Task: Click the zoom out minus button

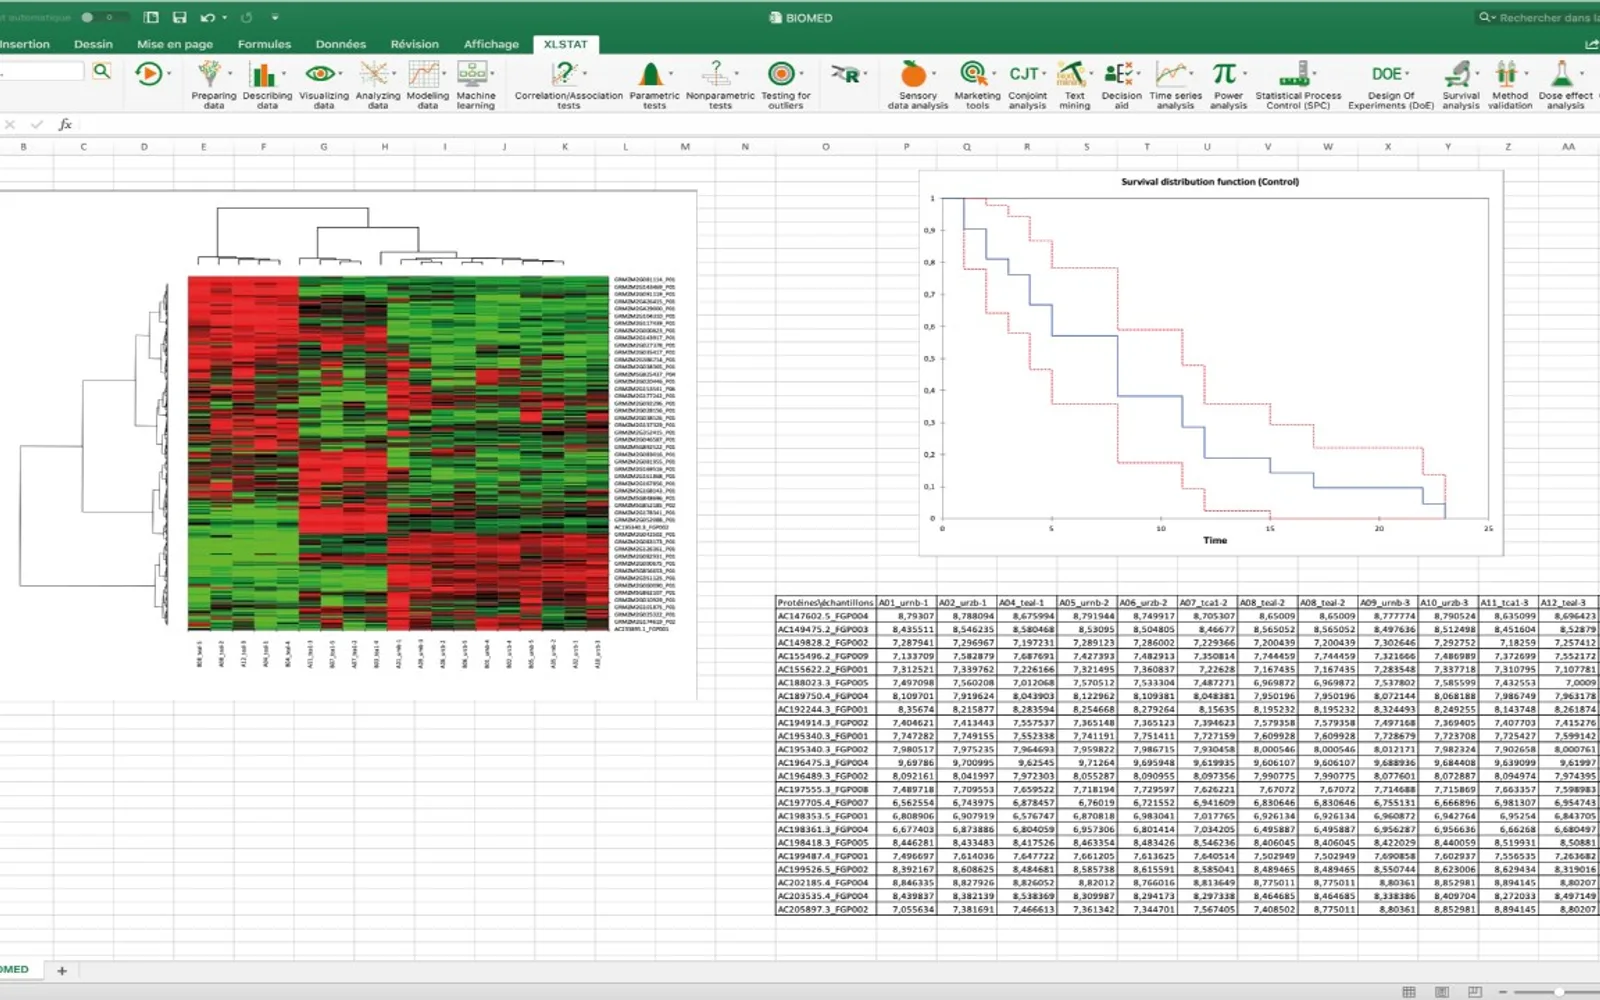Action: pos(1502,991)
